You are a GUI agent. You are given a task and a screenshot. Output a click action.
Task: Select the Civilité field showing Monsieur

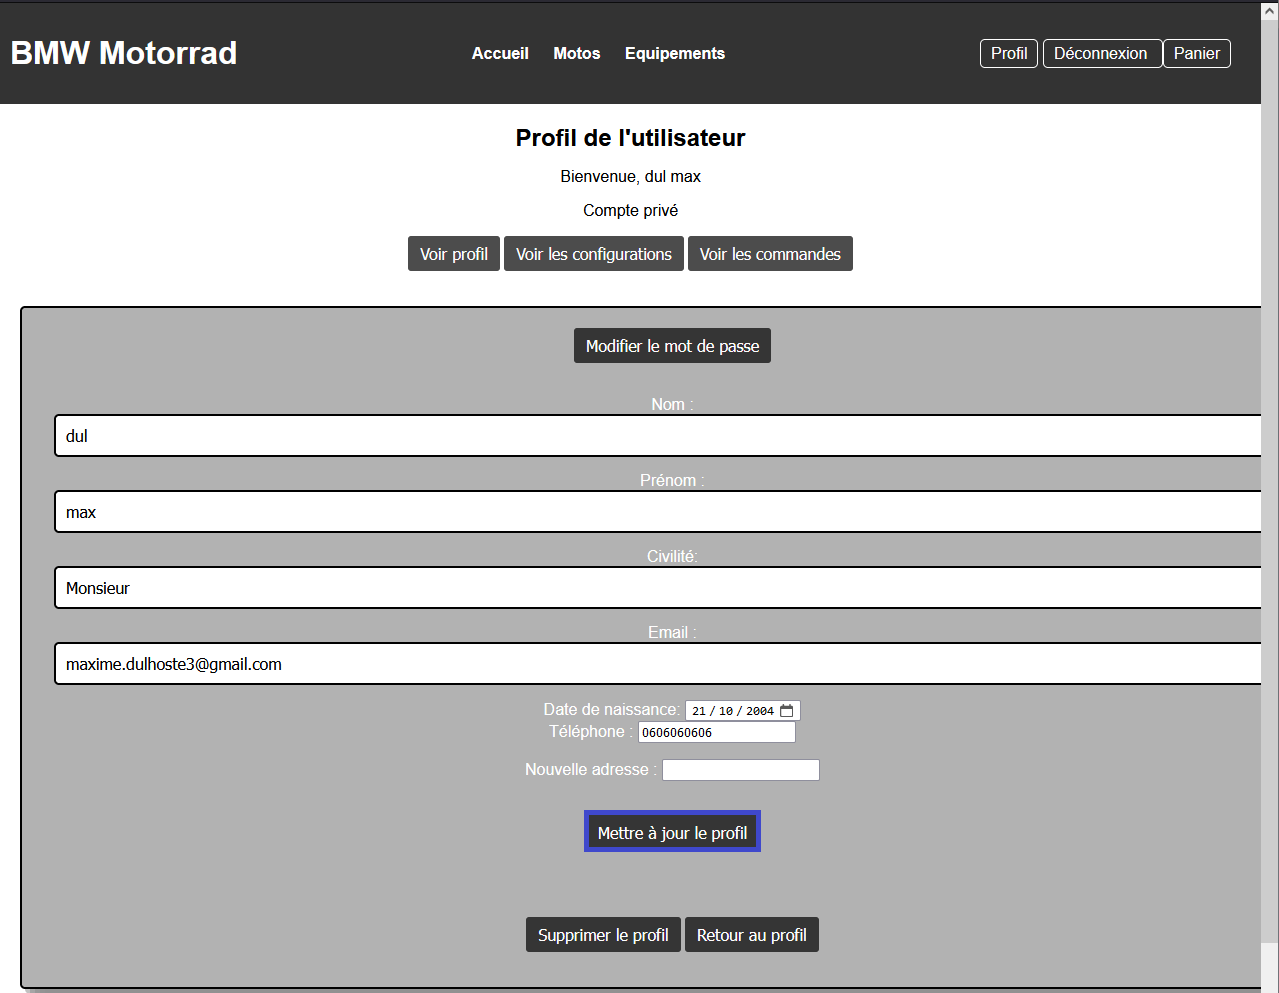658,588
